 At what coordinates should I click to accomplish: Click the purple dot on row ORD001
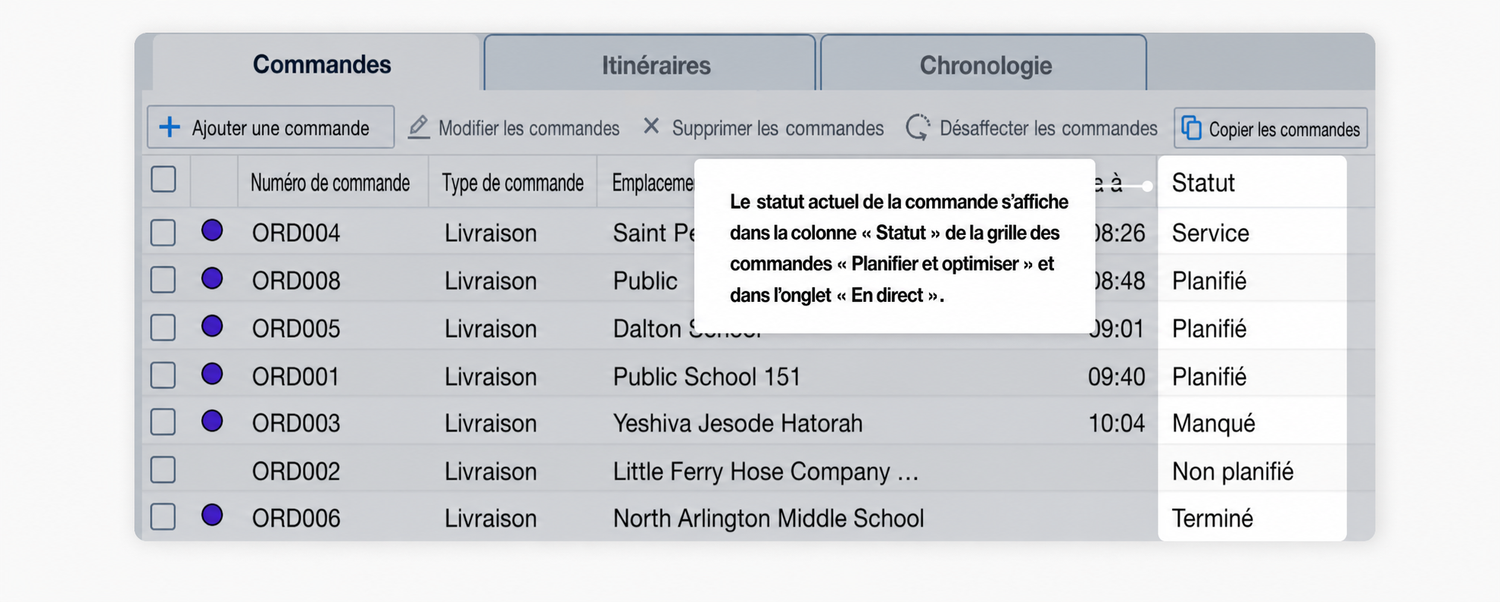click(x=212, y=374)
